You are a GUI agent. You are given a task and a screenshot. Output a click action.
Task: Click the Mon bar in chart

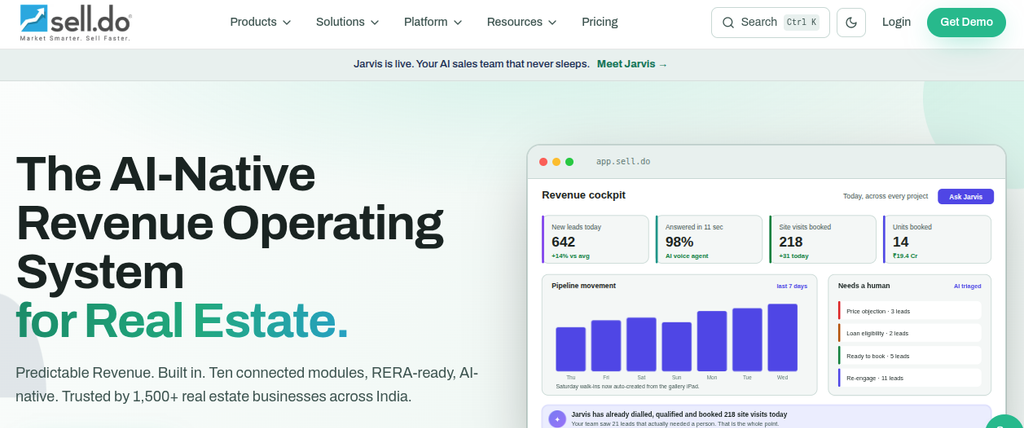712,341
